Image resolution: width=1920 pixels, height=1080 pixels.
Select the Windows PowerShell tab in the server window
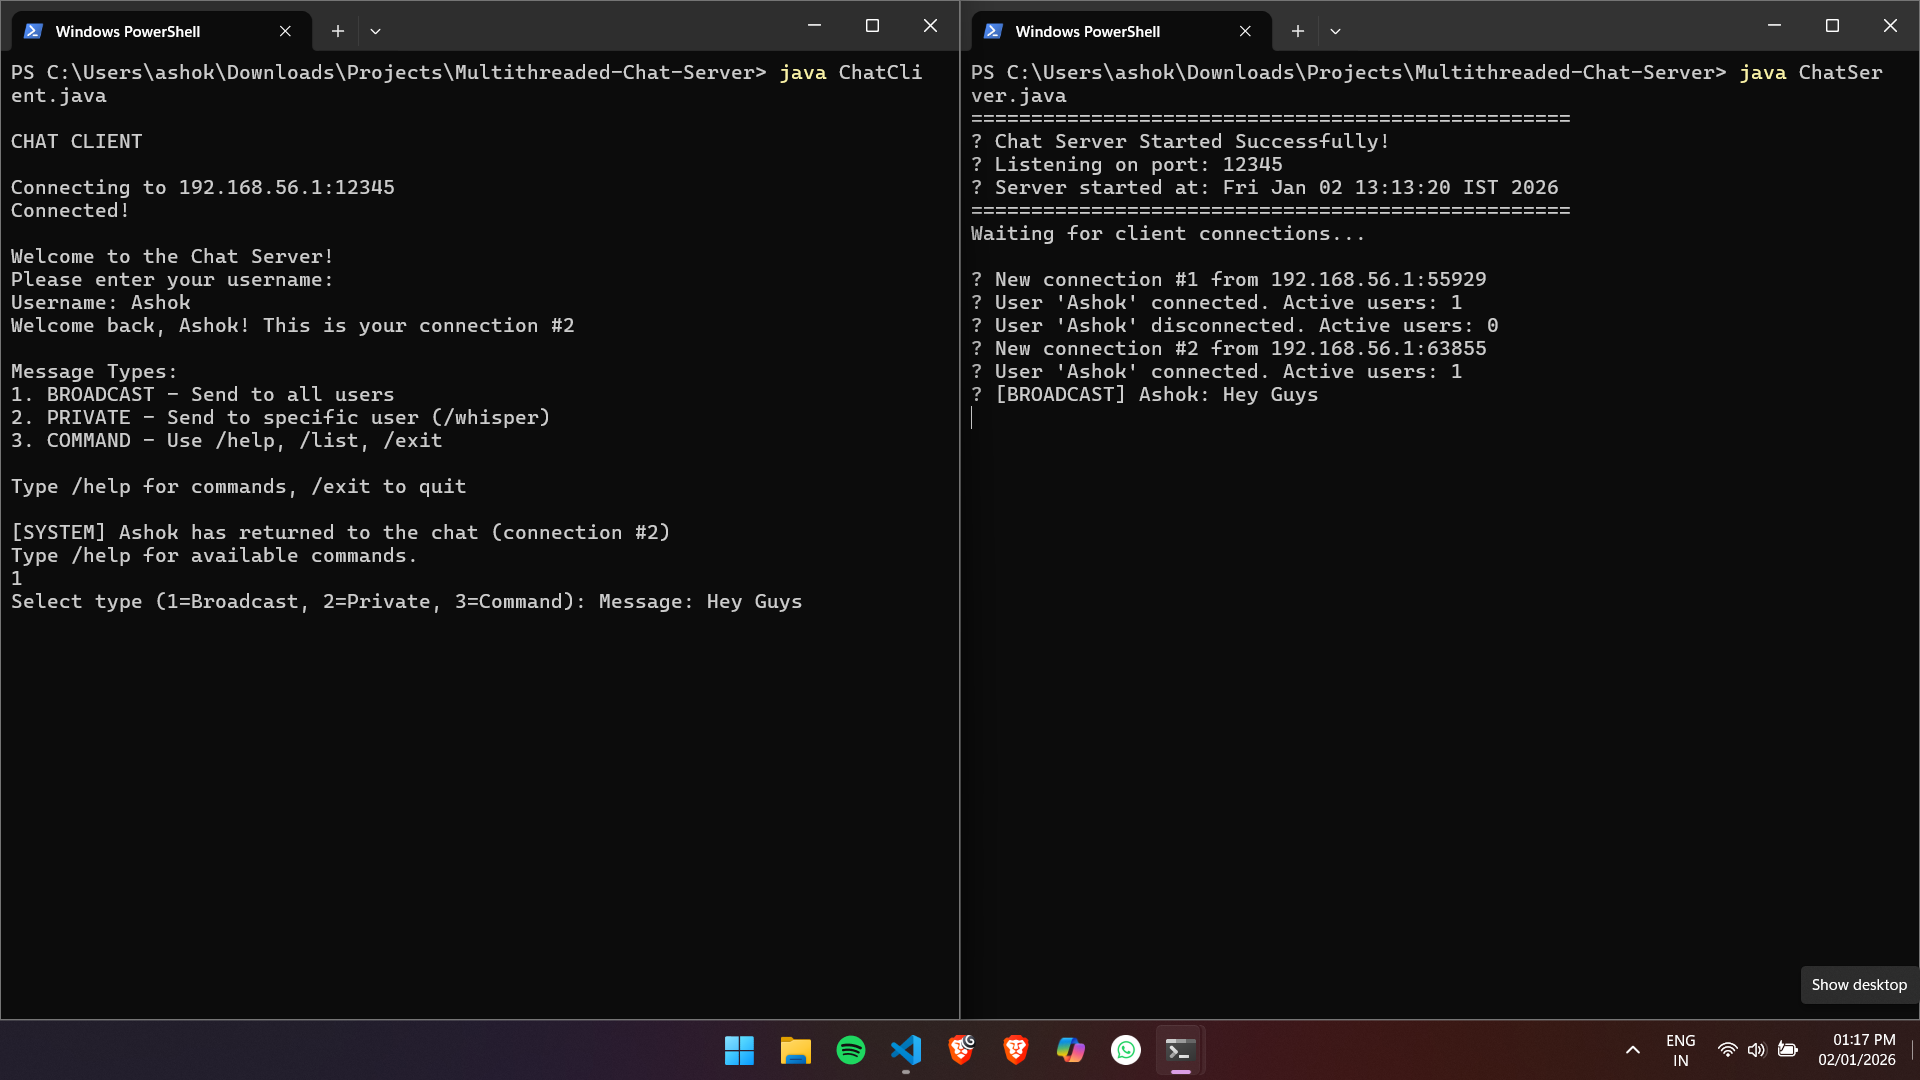[1100, 31]
